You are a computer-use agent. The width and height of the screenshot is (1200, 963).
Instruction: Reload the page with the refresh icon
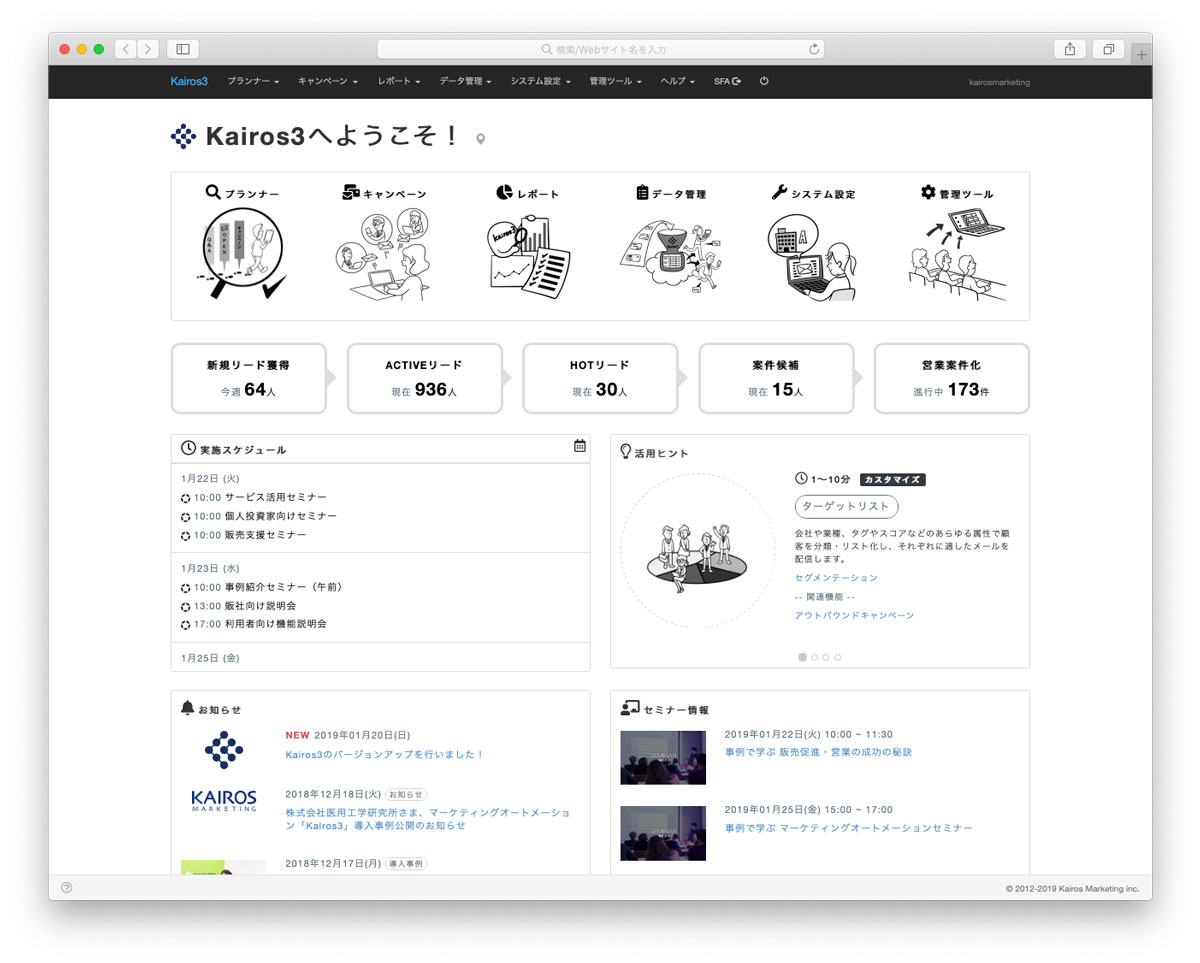pyautogui.click(x=814, y=49)
